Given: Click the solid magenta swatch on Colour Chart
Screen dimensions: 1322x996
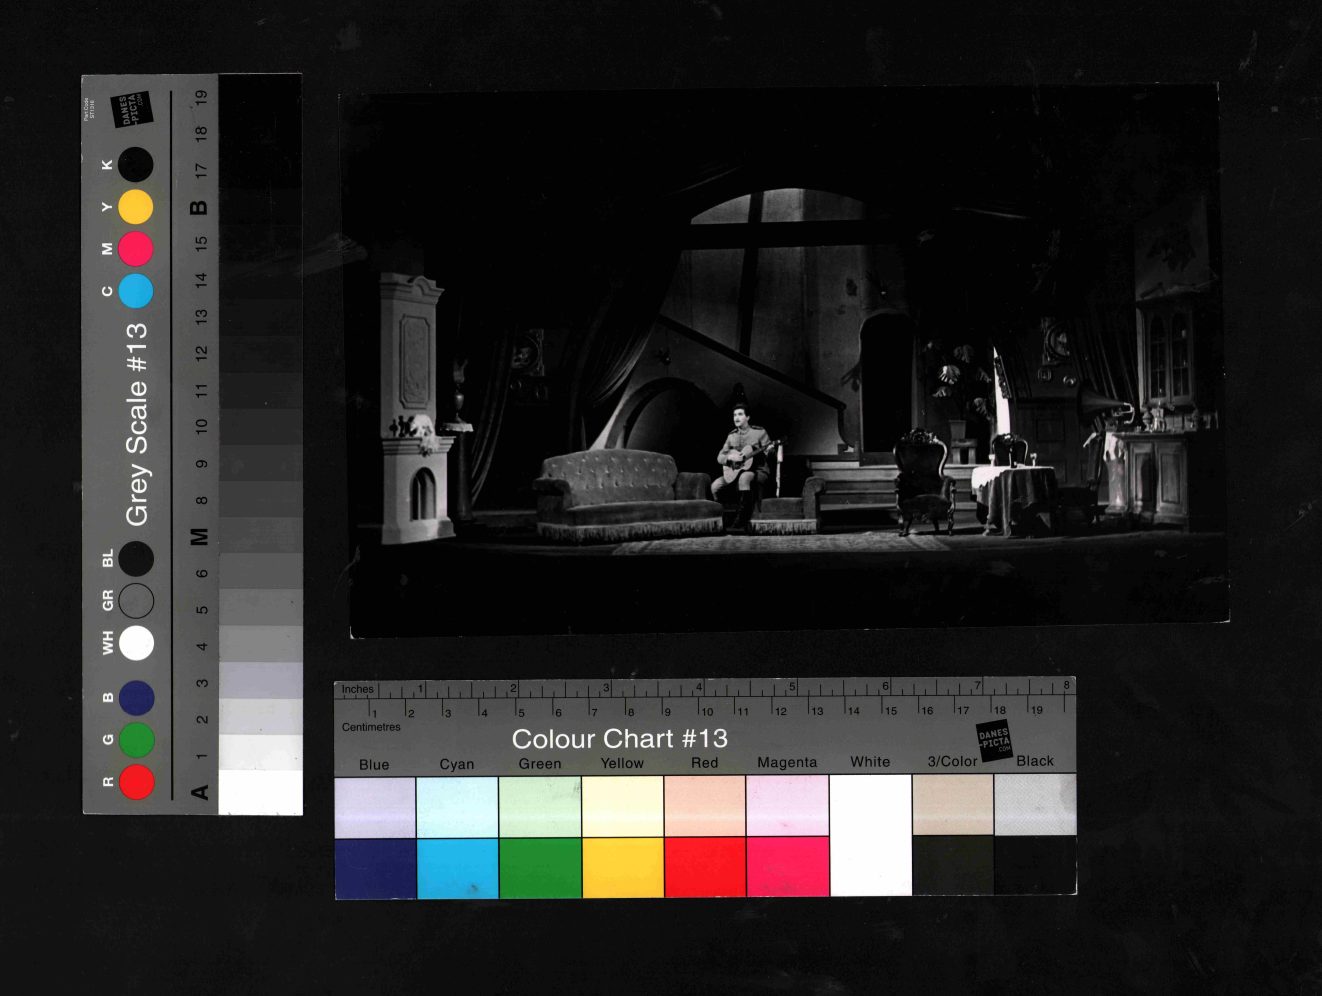Looking at the screenshot, I should (x=787, y=867).
